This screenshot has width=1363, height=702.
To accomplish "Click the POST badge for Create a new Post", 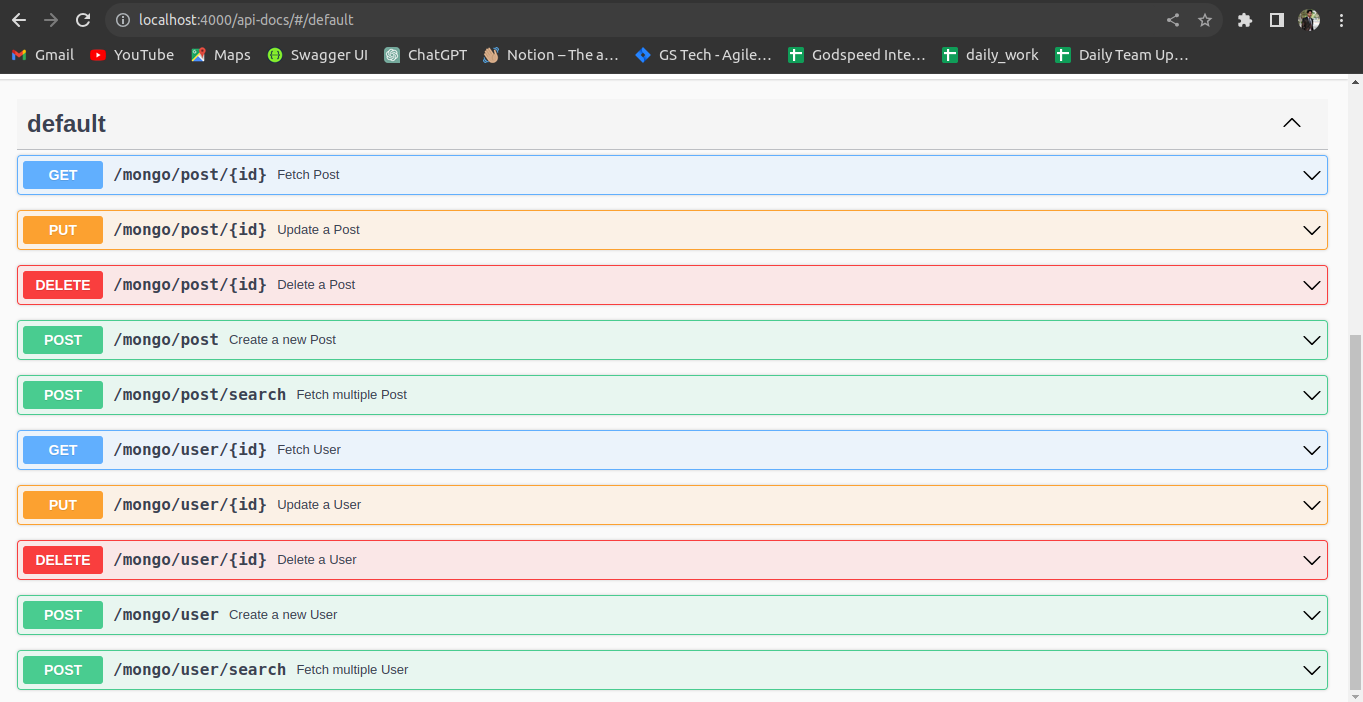I will pyautogui.click(x=63, y=340).
